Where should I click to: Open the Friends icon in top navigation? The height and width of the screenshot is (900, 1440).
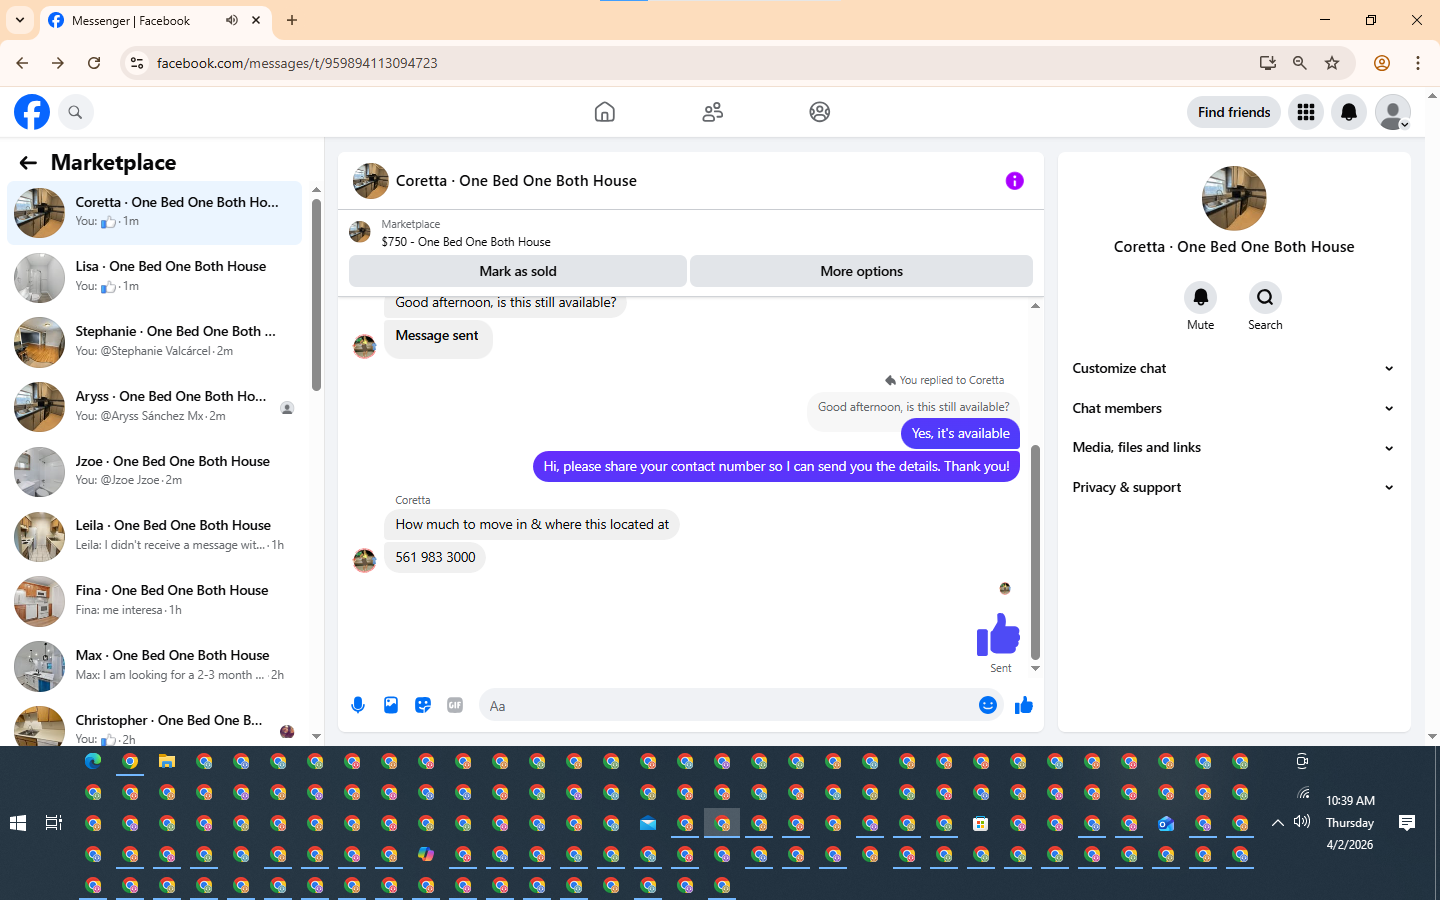tap(713, 112)
